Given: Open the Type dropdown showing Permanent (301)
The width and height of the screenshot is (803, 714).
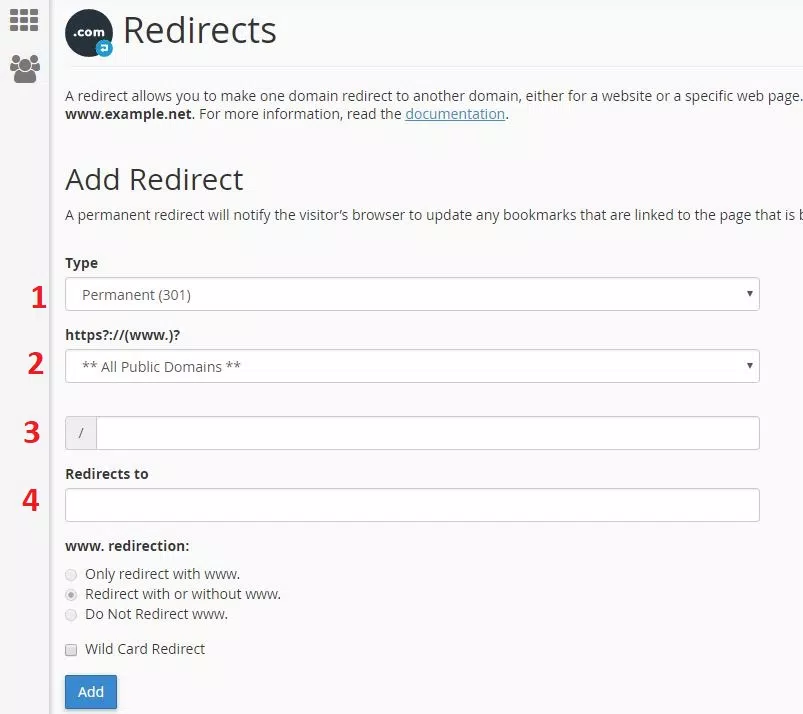Looking at the screenshot, I should pos(412,294).
